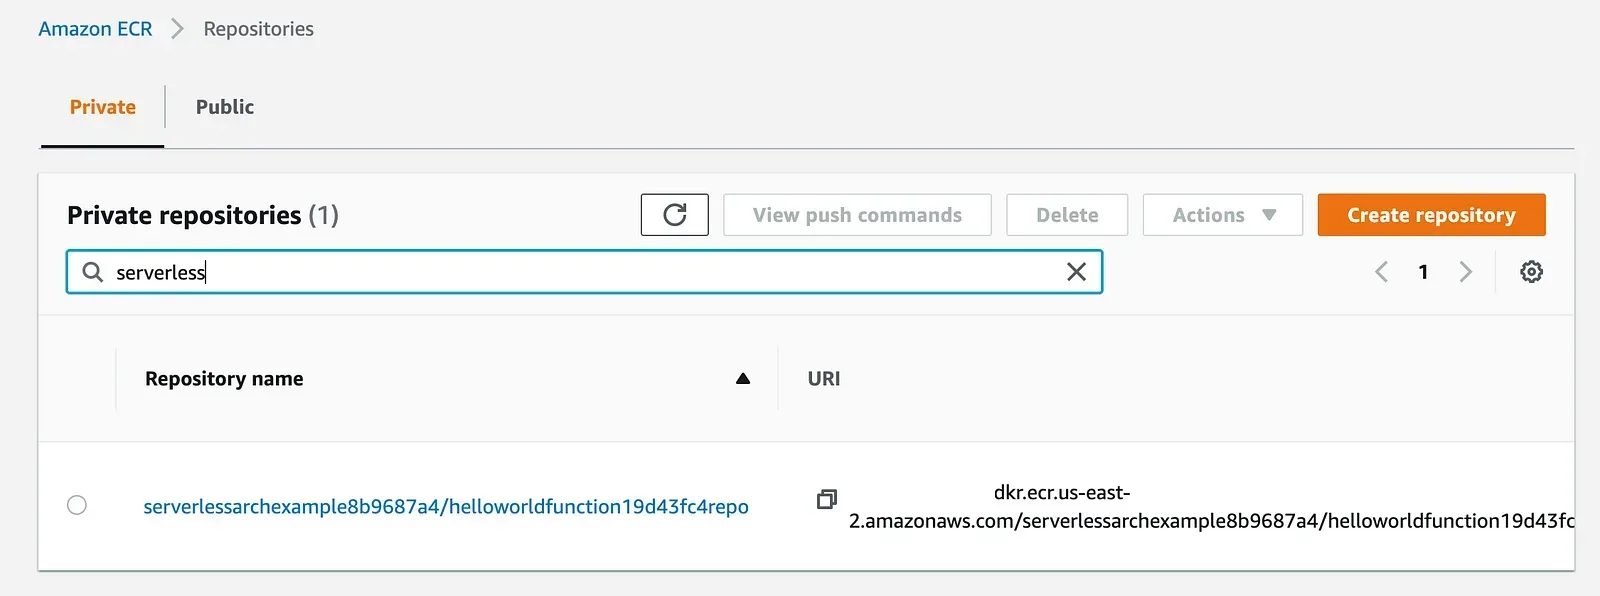Click View push commands button
The image size is (1600, 596).
857,215
